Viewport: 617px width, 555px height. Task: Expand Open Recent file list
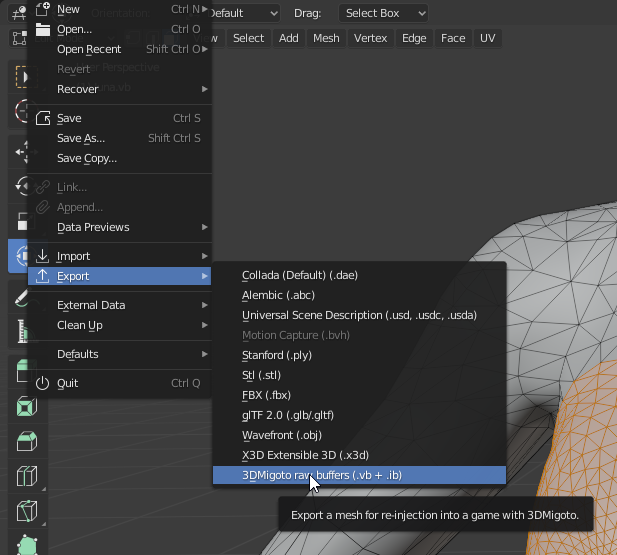(x=119, y=49)
